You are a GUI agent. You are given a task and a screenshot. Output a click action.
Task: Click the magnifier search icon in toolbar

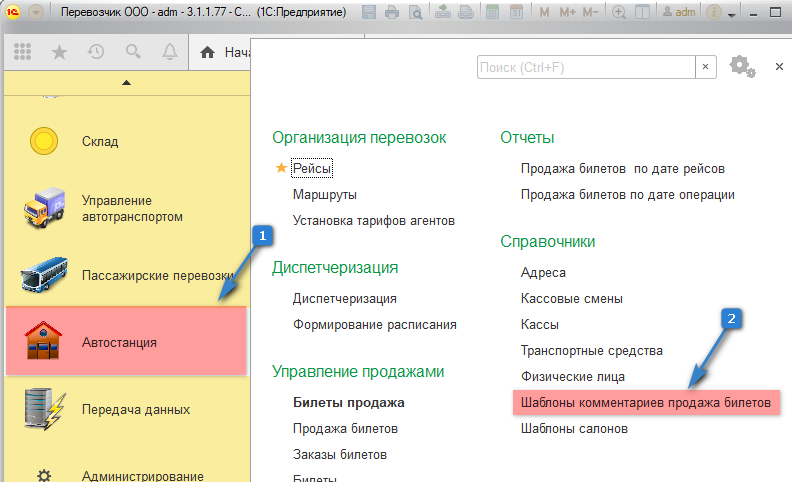point(133,52)
